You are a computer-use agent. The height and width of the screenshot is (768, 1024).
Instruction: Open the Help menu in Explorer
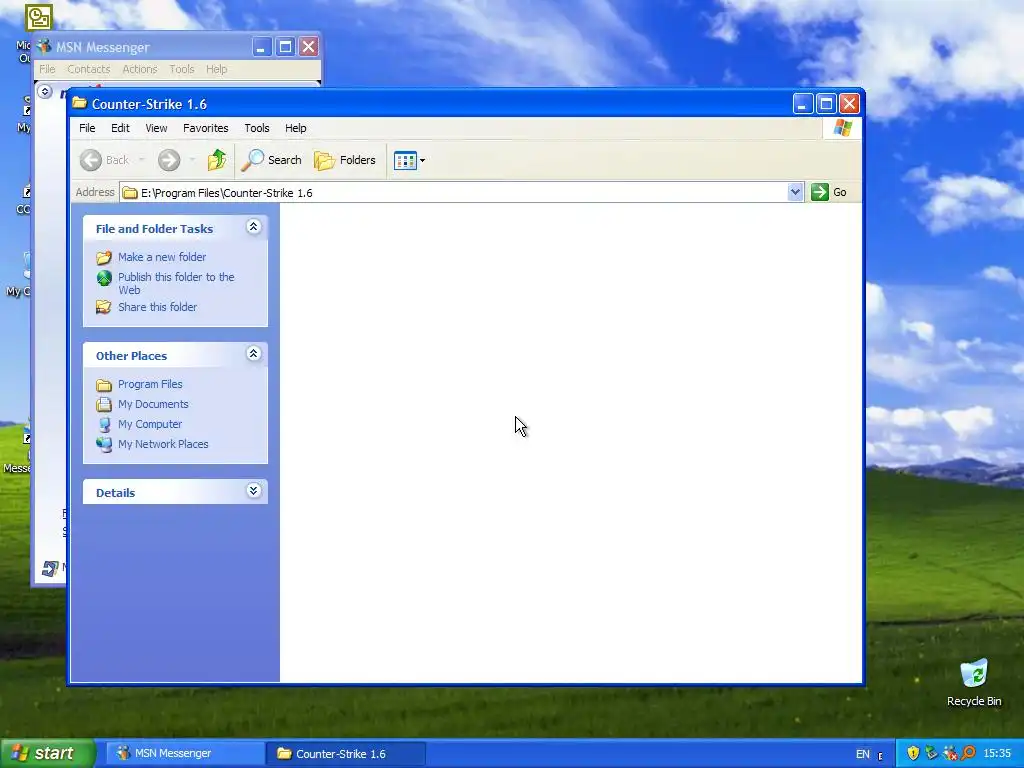[x=295, y=128]
